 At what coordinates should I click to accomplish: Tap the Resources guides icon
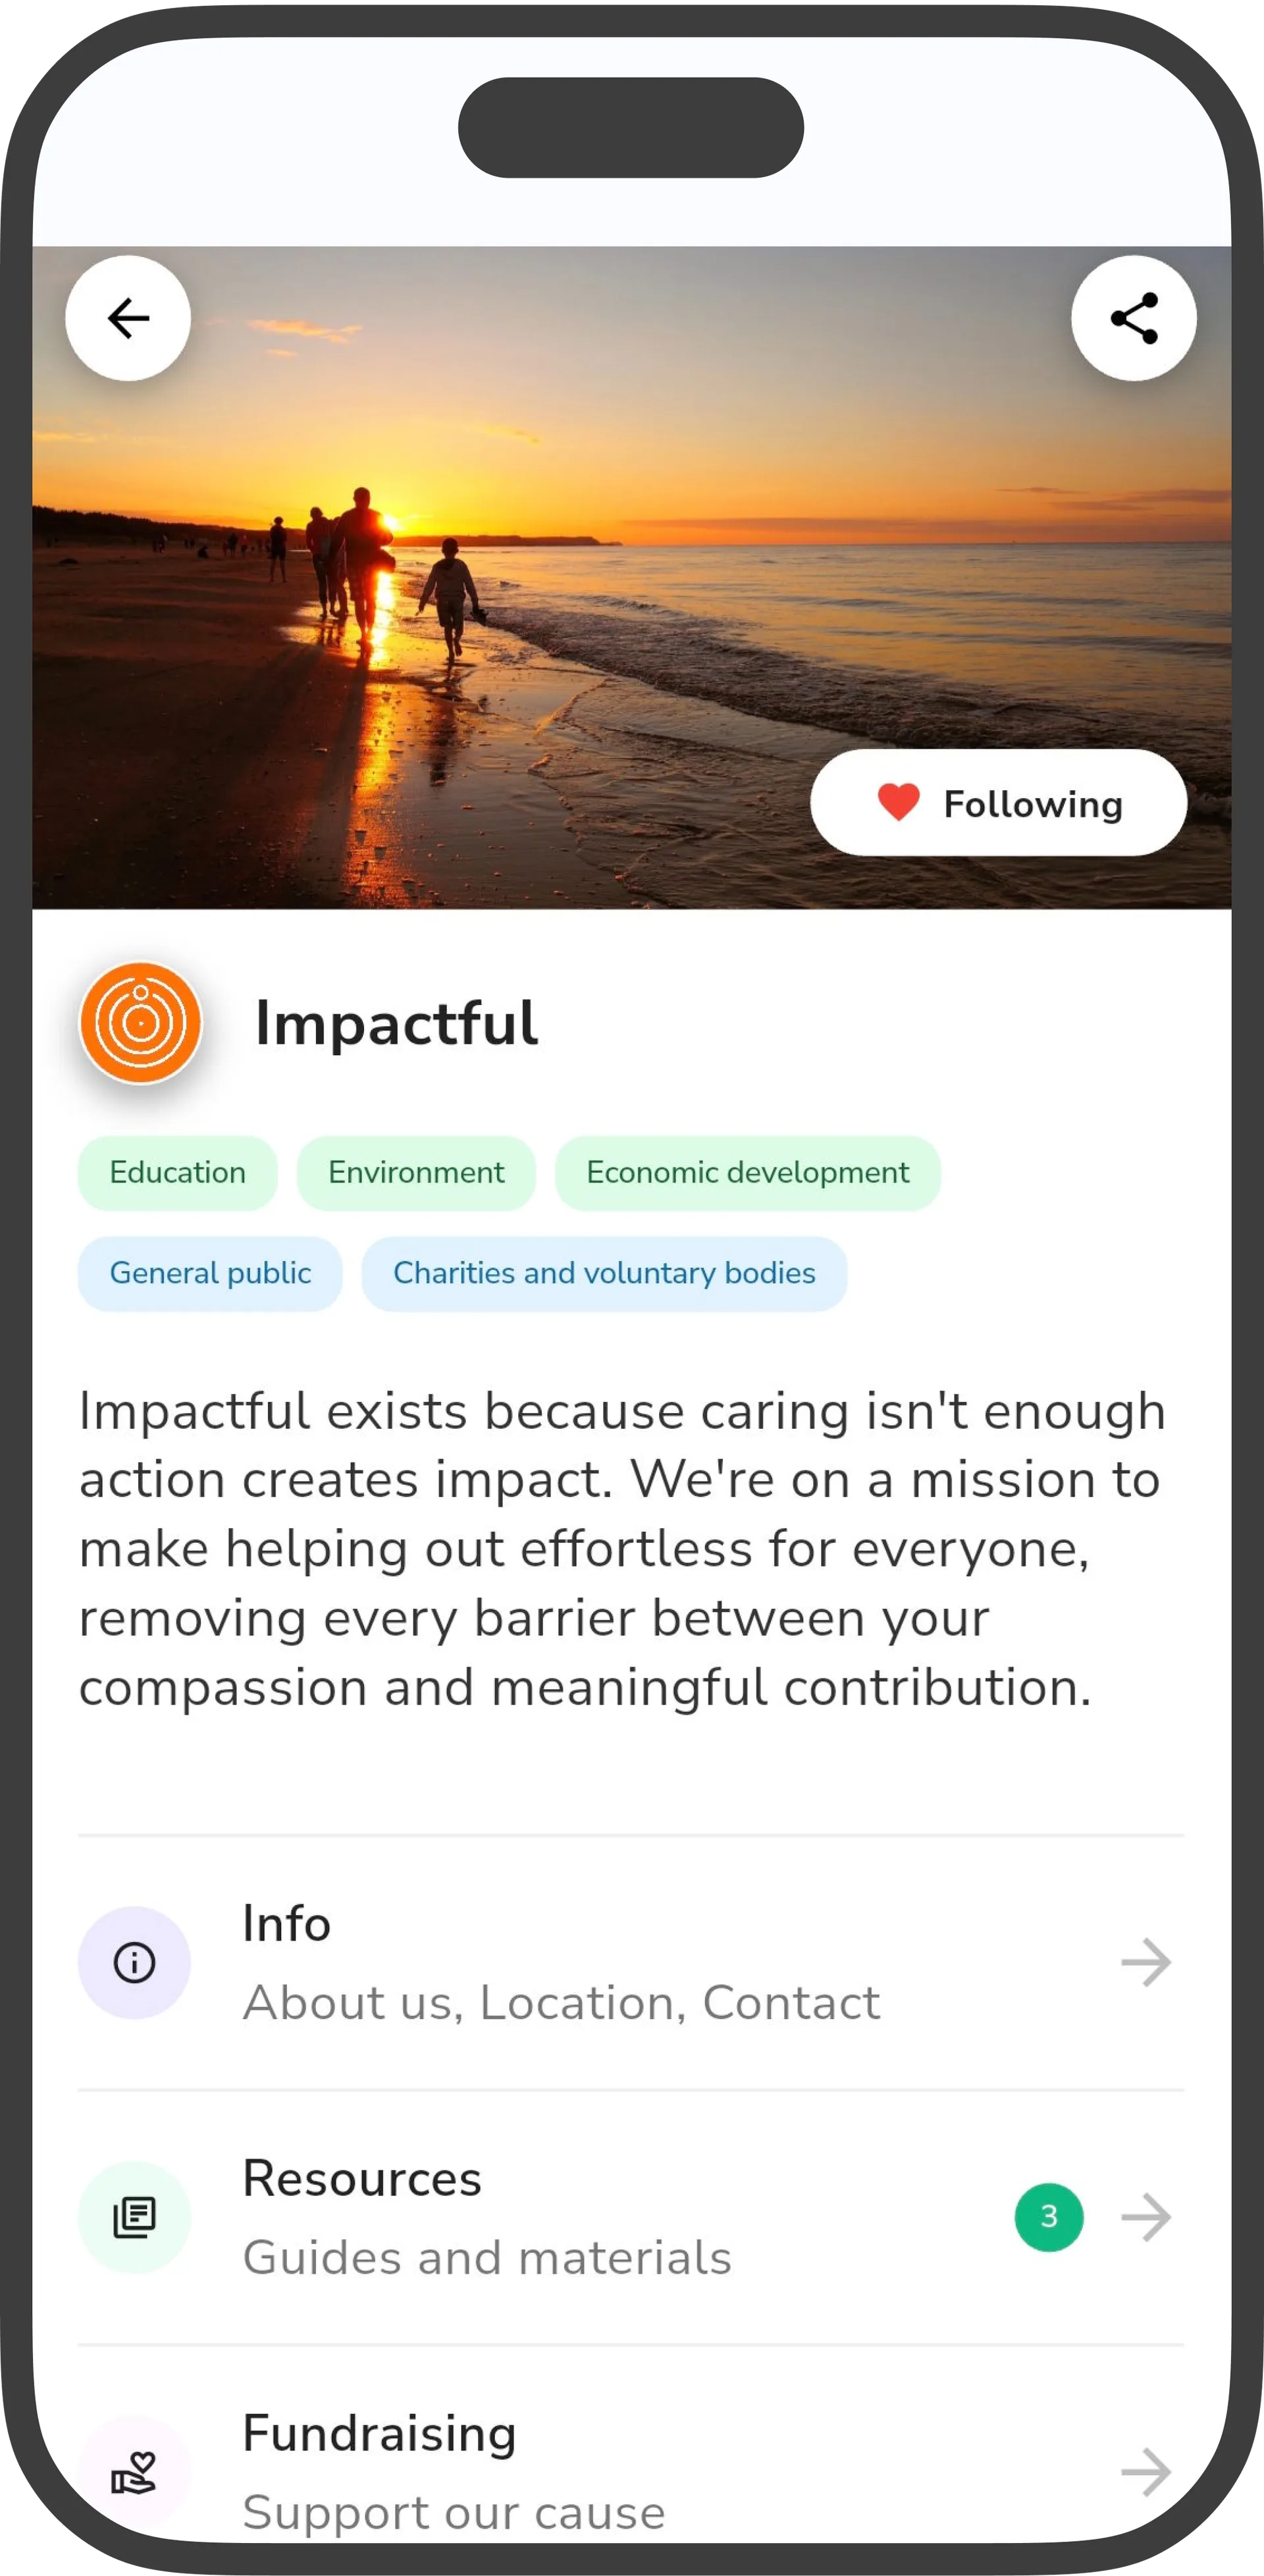(134, 2217)
